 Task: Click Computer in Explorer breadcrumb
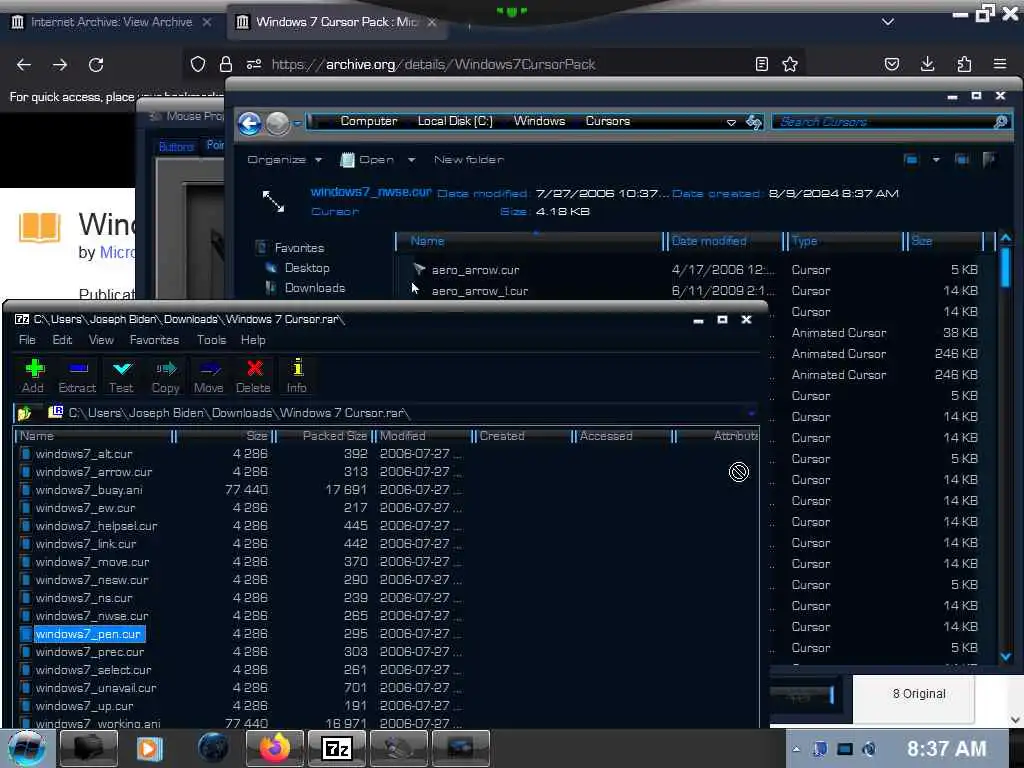coord(368,121)
